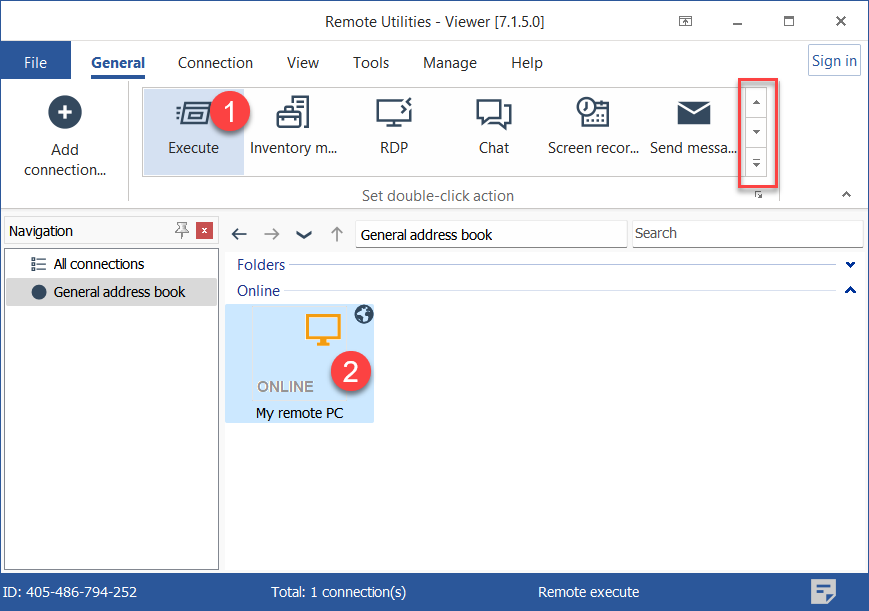Select the Inventory manager mode icon
Image resolution: width=869 pixels, height=611 pixels.
click(293, 114)
